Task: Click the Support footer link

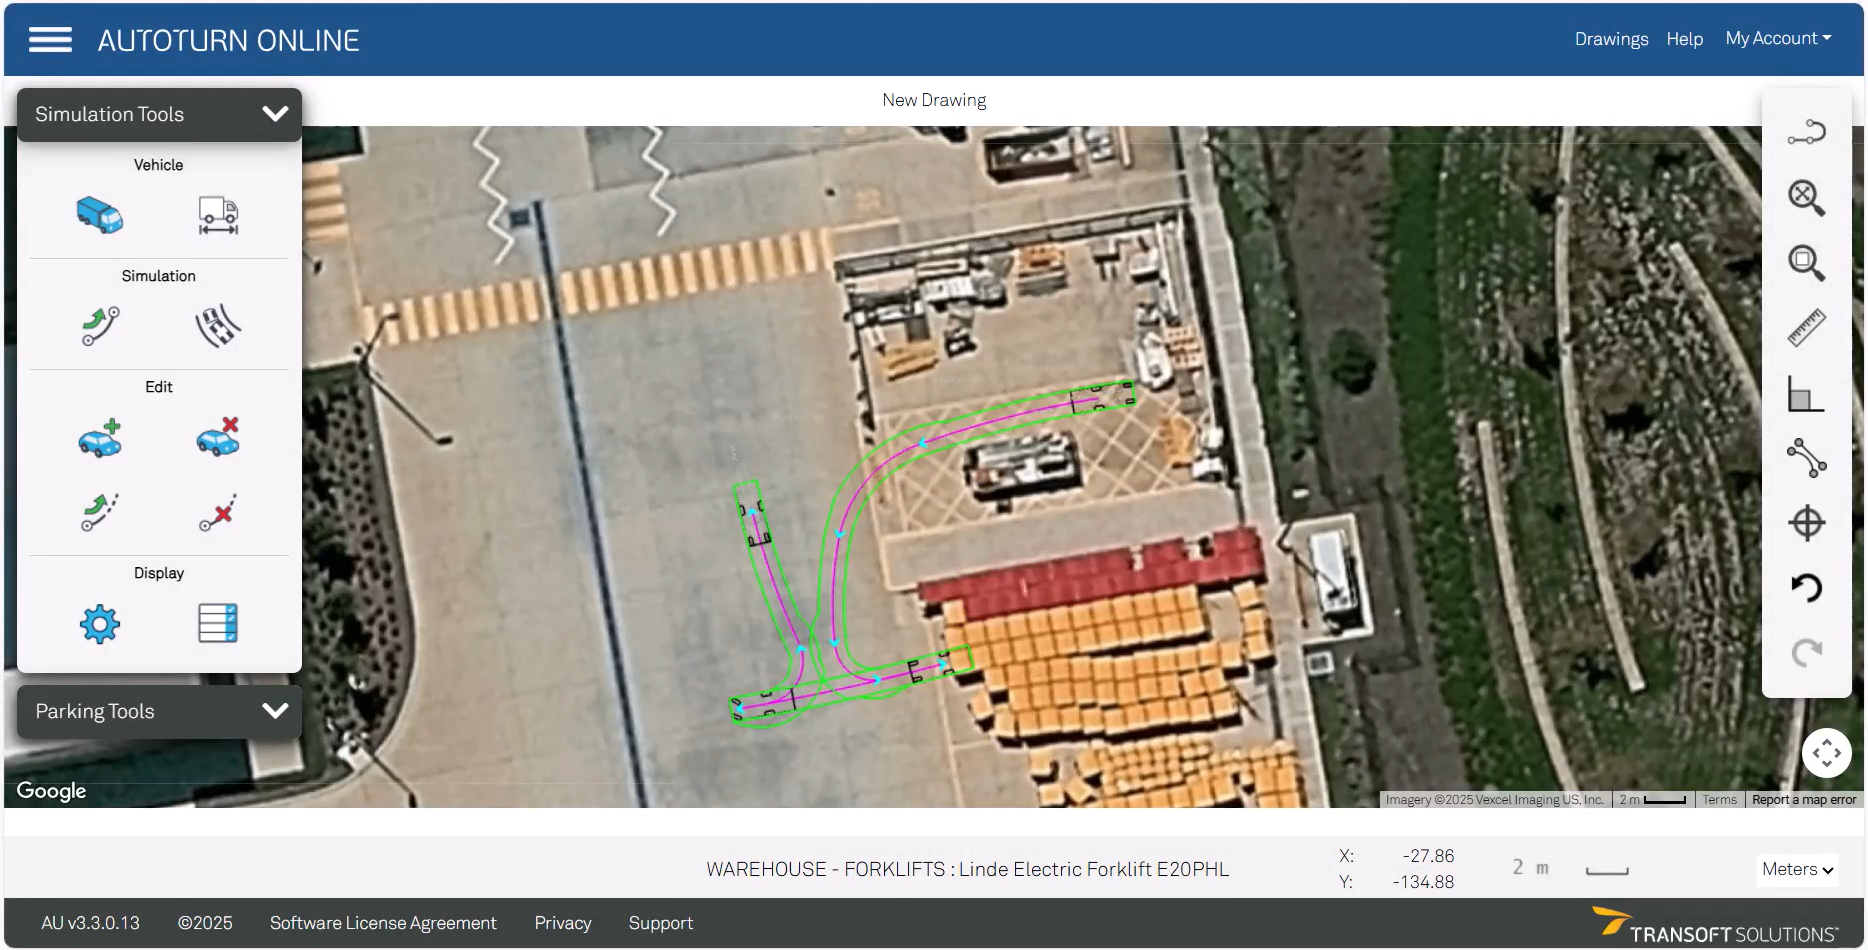Action: [x=660, y=923]
